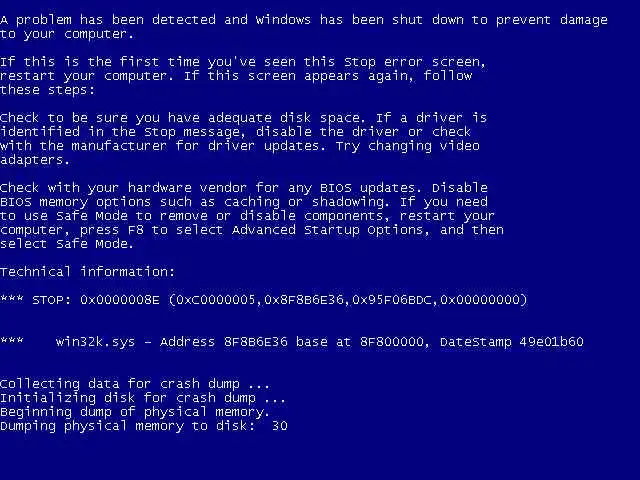Click the 'these steps:' text

[x=47, y=90]
